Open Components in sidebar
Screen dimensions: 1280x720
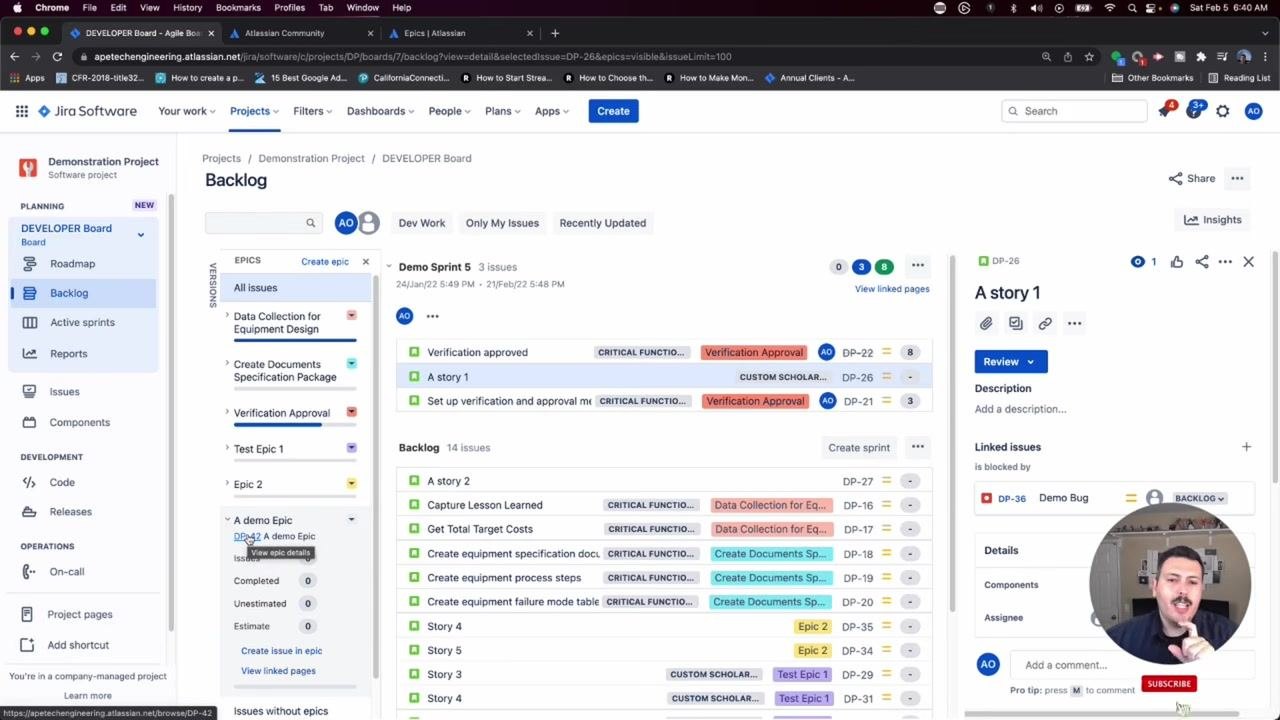pos(79,422)
